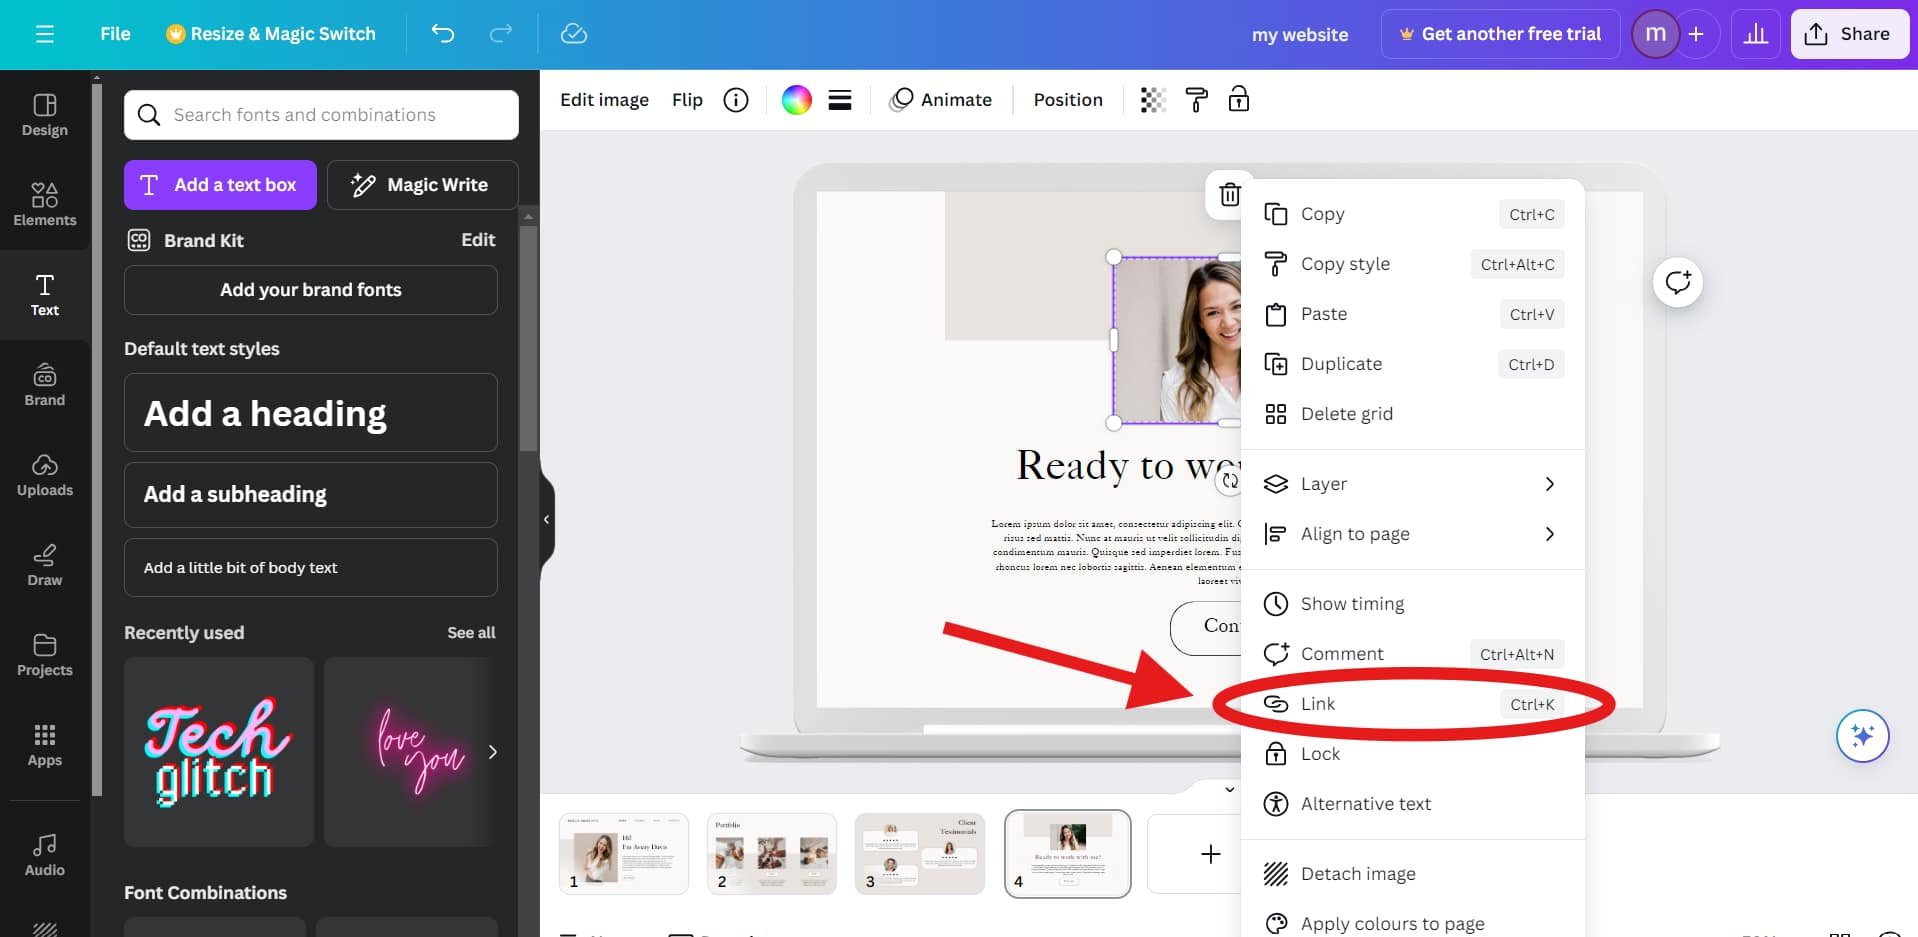Click the Add a text box button
The width and height of the screenshot is (1918, 937).
(219, 184)
